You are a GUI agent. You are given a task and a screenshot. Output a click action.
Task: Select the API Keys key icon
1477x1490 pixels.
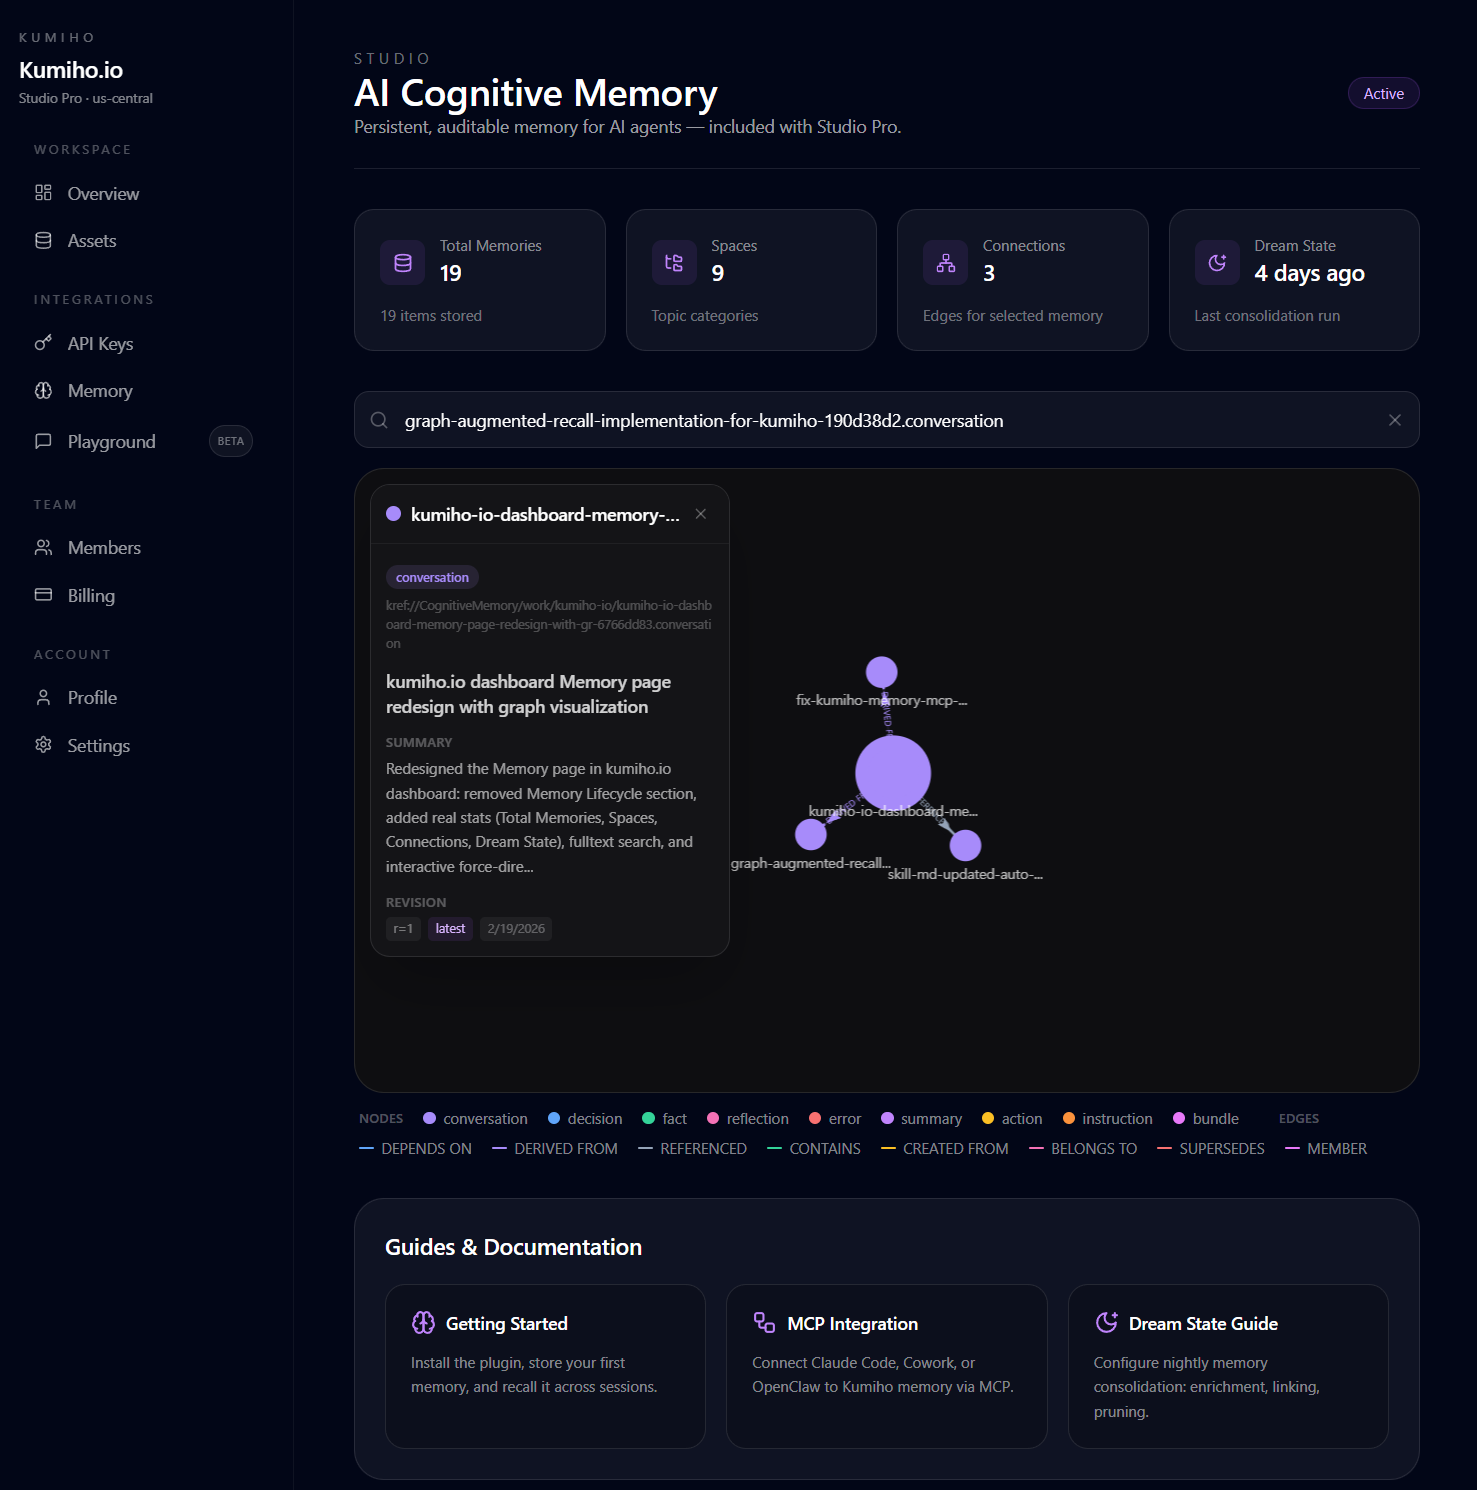[x=43, y=343]
